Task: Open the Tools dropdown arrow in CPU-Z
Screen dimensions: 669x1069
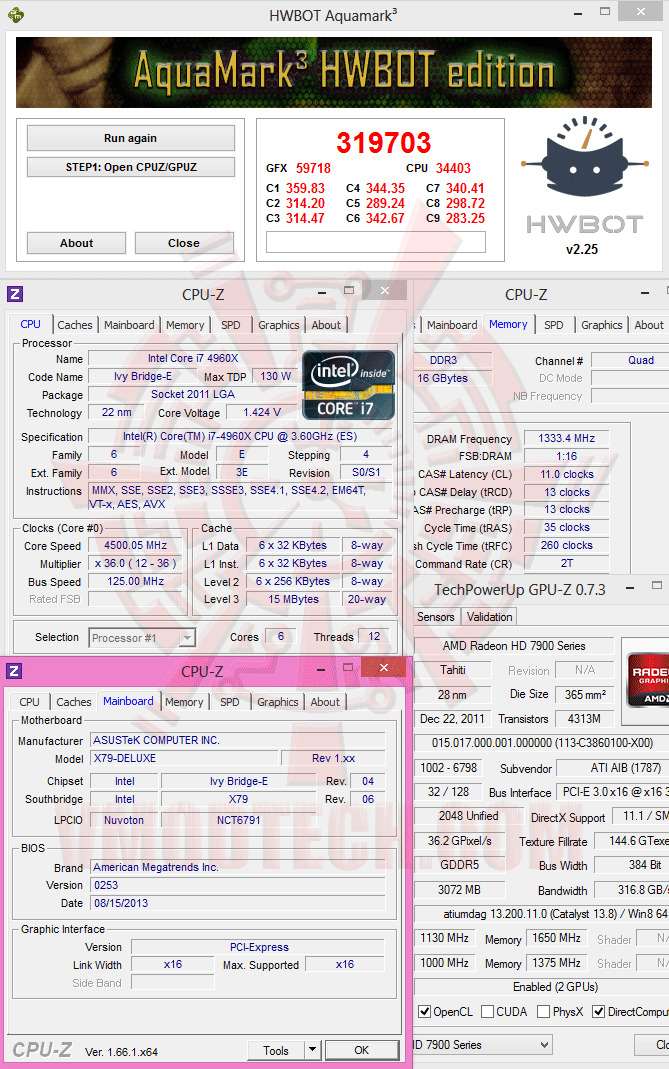Action: coord(312,1050)
